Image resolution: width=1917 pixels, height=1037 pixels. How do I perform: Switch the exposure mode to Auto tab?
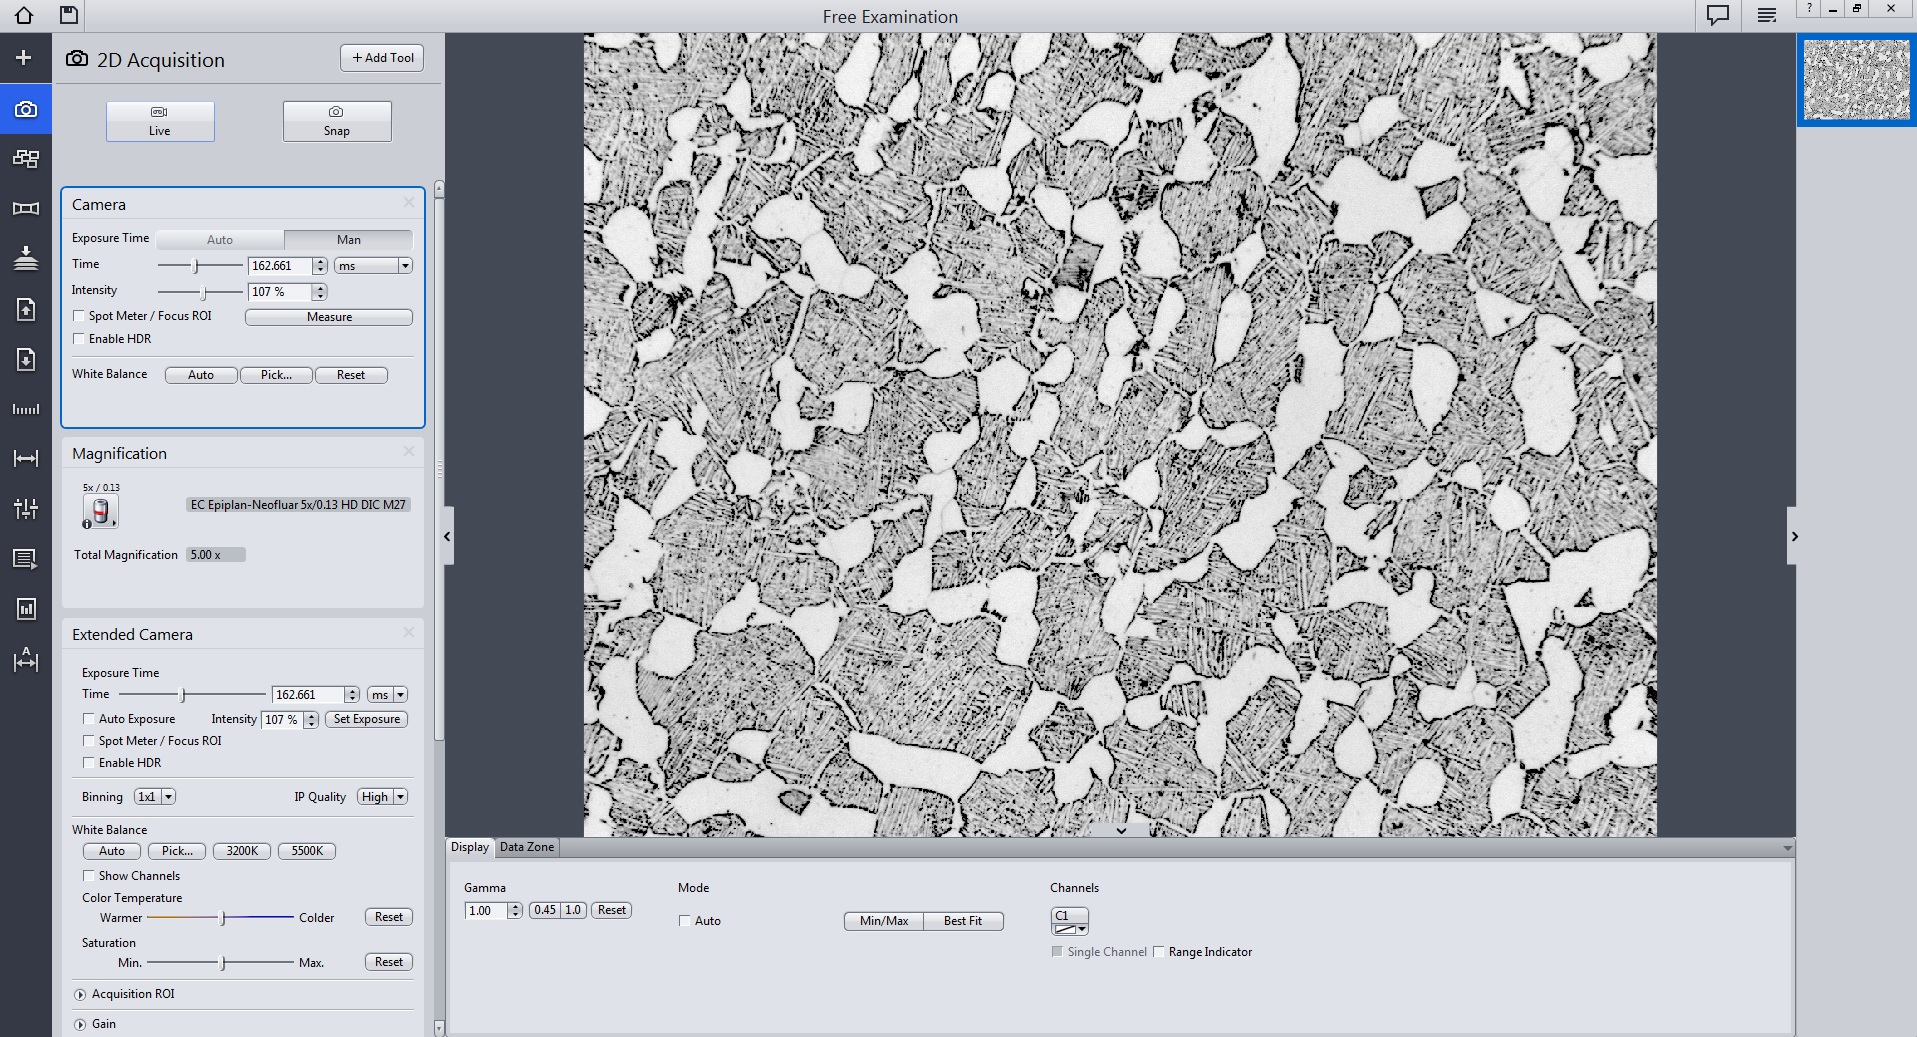218,239
